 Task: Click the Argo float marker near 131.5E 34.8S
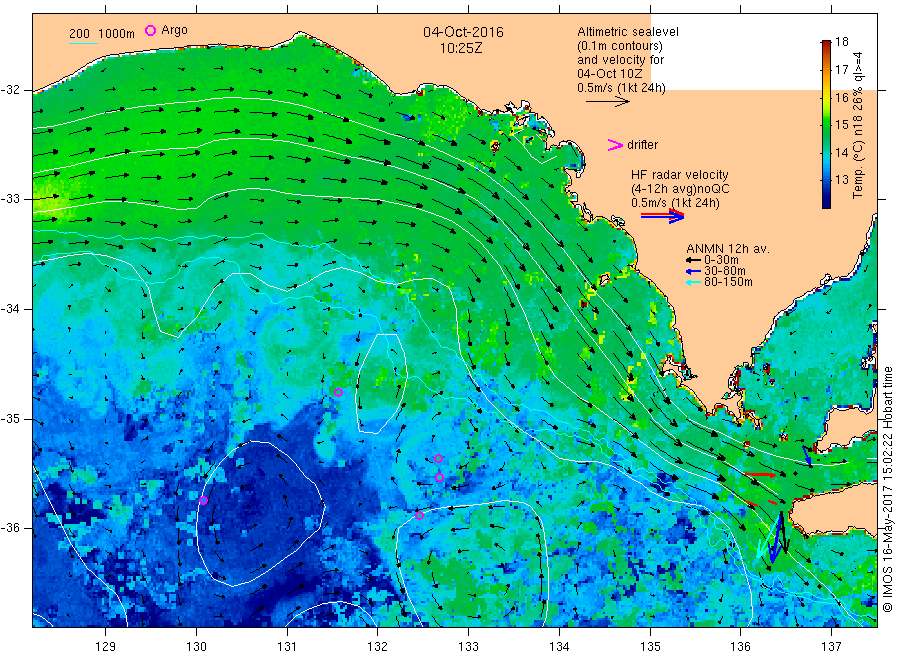[339, 393]
